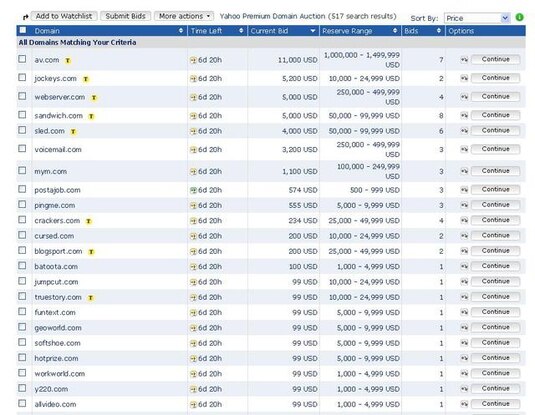This screenshot has height=415, width=535.
Task: Sort by the Current Bid column
Action: click(x=283, y=31)
